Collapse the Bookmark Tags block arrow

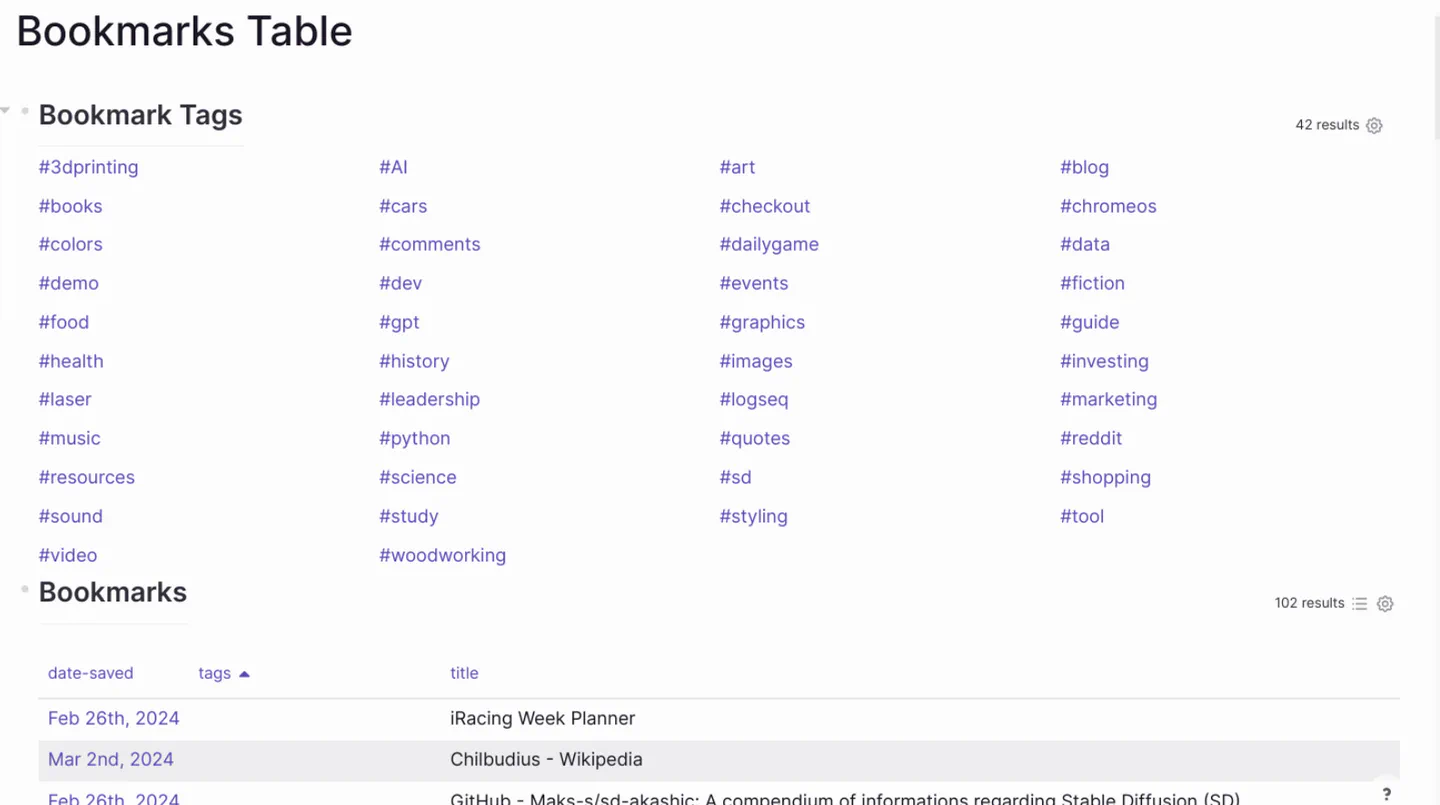point(6,110)
